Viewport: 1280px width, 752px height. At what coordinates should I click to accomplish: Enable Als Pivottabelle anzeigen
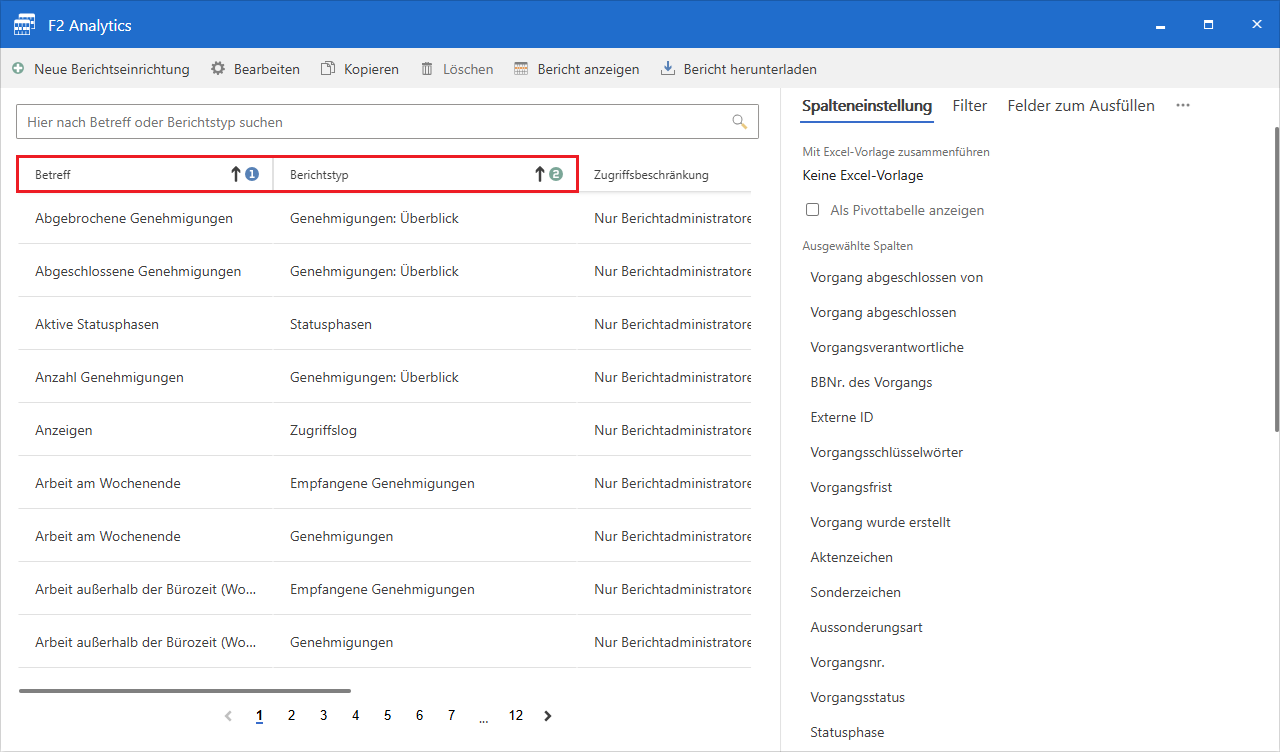coord(813,210)
